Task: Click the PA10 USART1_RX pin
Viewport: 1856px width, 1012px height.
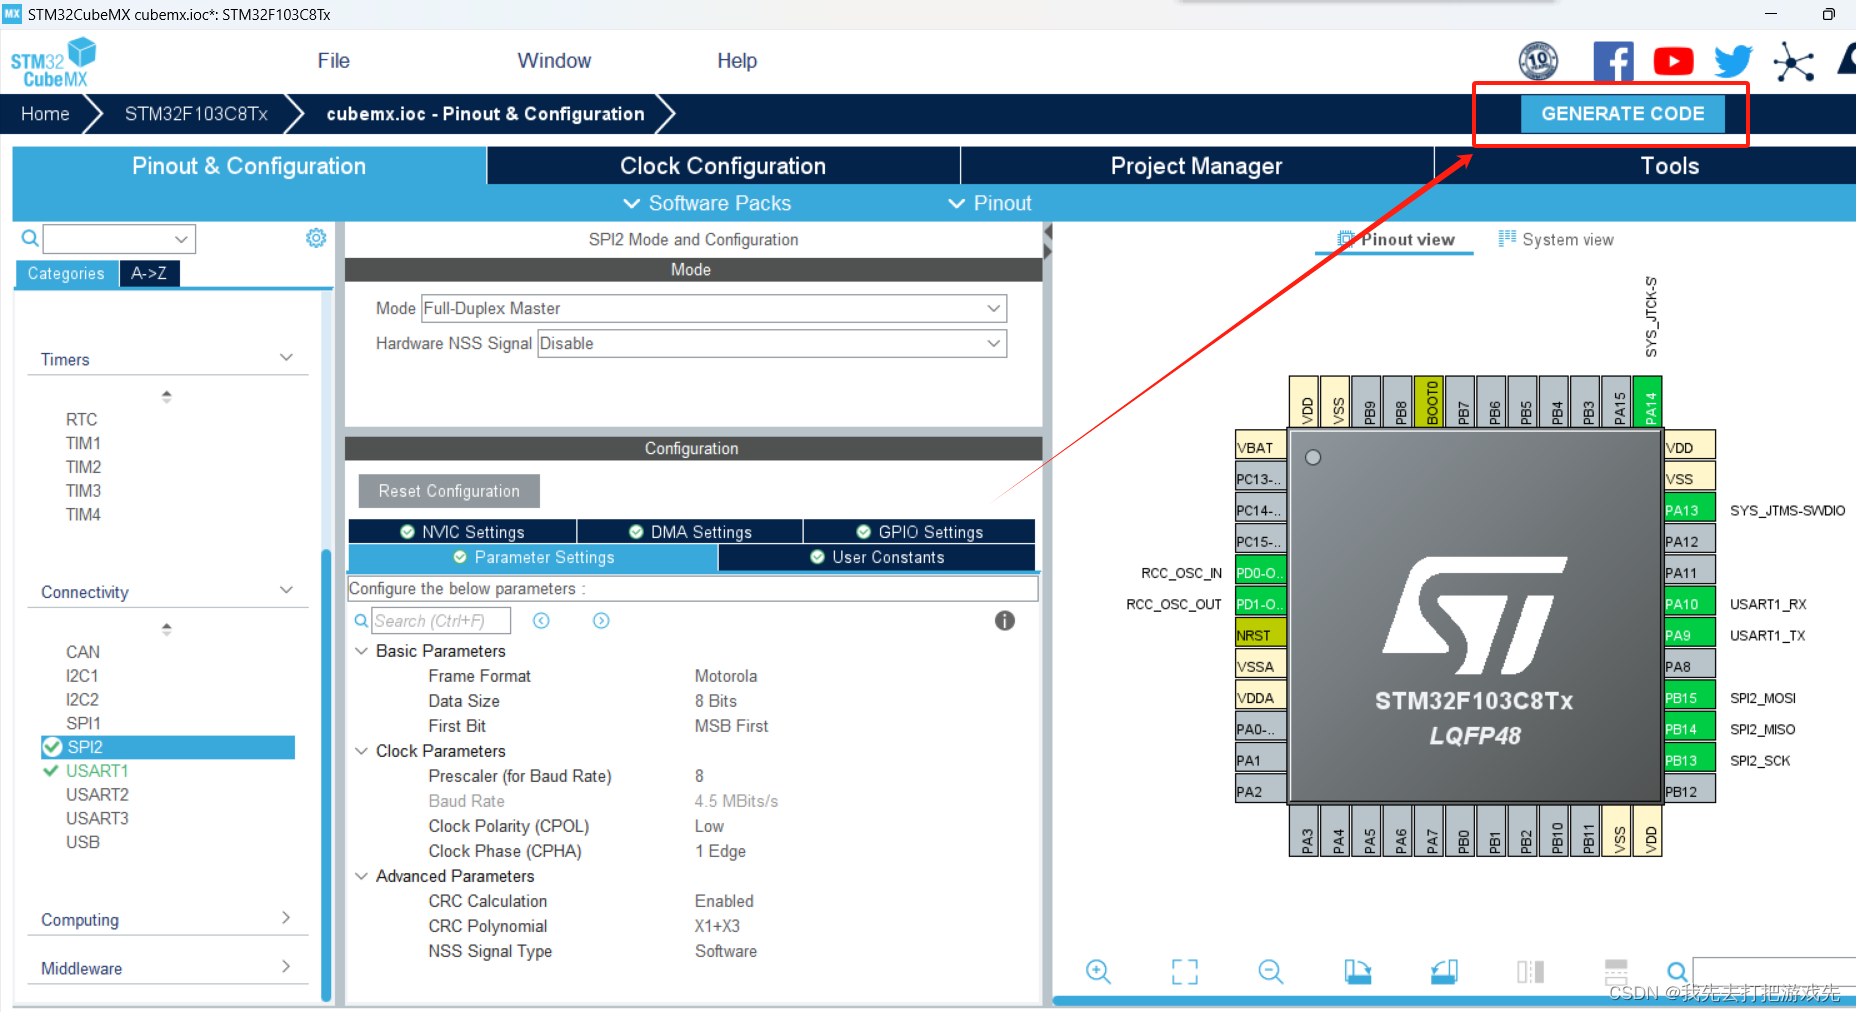Action: (1689, 604)
